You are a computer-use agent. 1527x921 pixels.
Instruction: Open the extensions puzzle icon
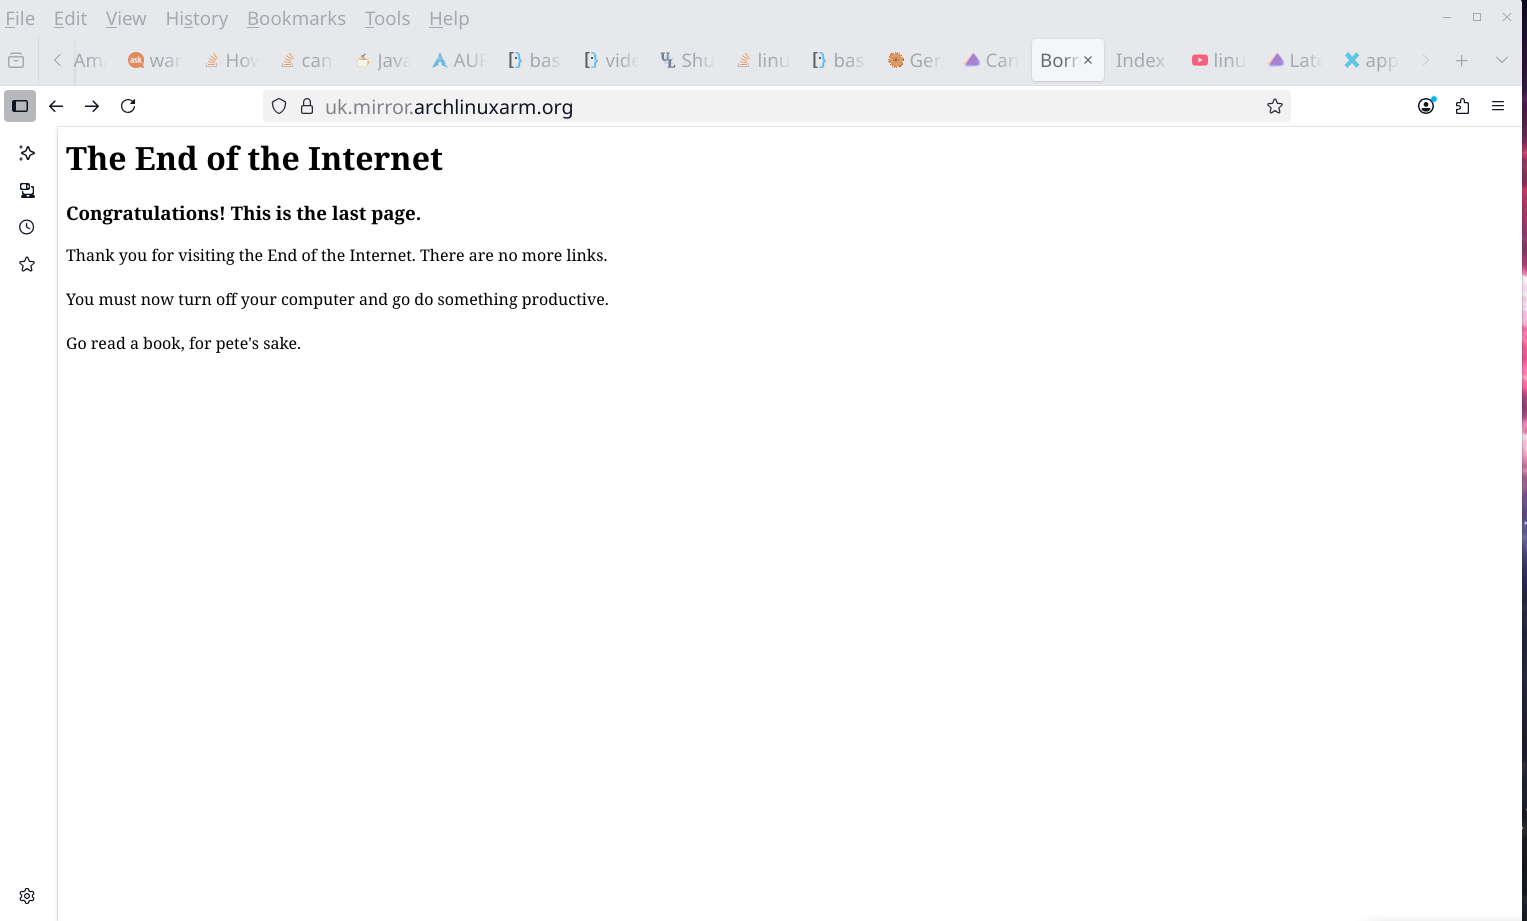[1462, 106]
